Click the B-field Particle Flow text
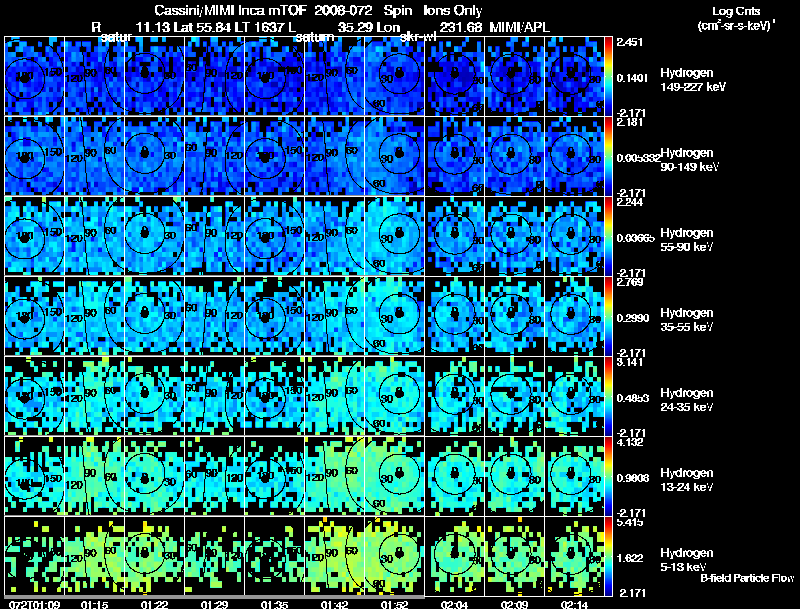Image resolution: width=800 pixels, height=609 pixels. 747,578
